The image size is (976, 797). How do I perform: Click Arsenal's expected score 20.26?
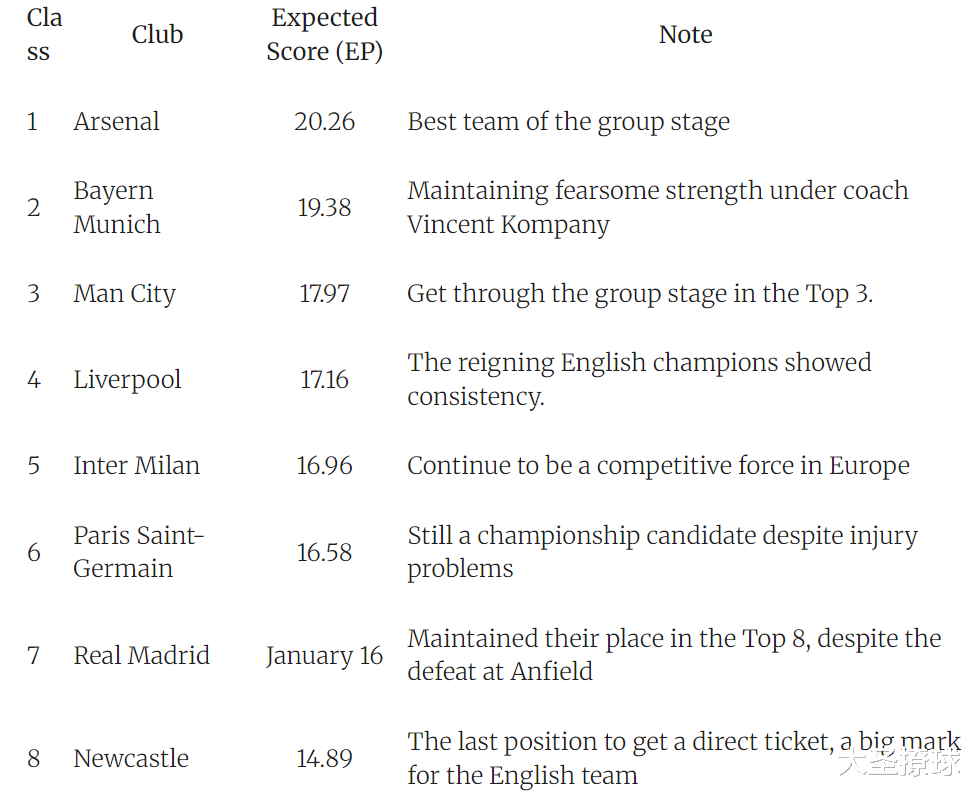tap(324, 122)
